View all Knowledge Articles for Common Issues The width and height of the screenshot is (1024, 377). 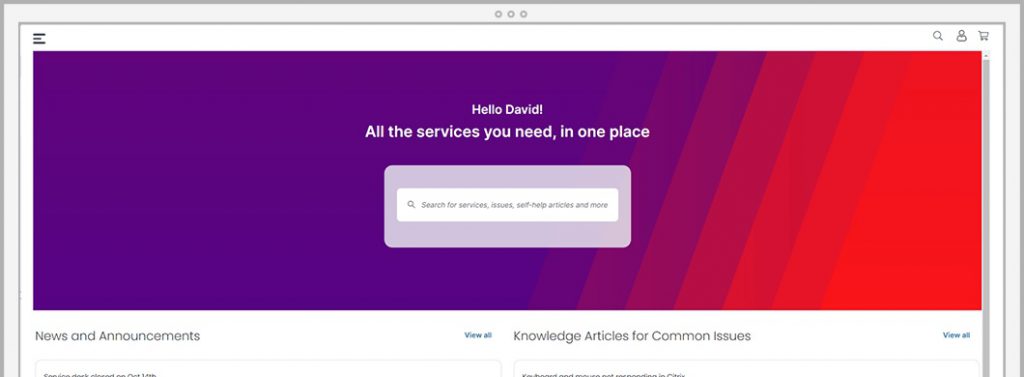[956, 335]
